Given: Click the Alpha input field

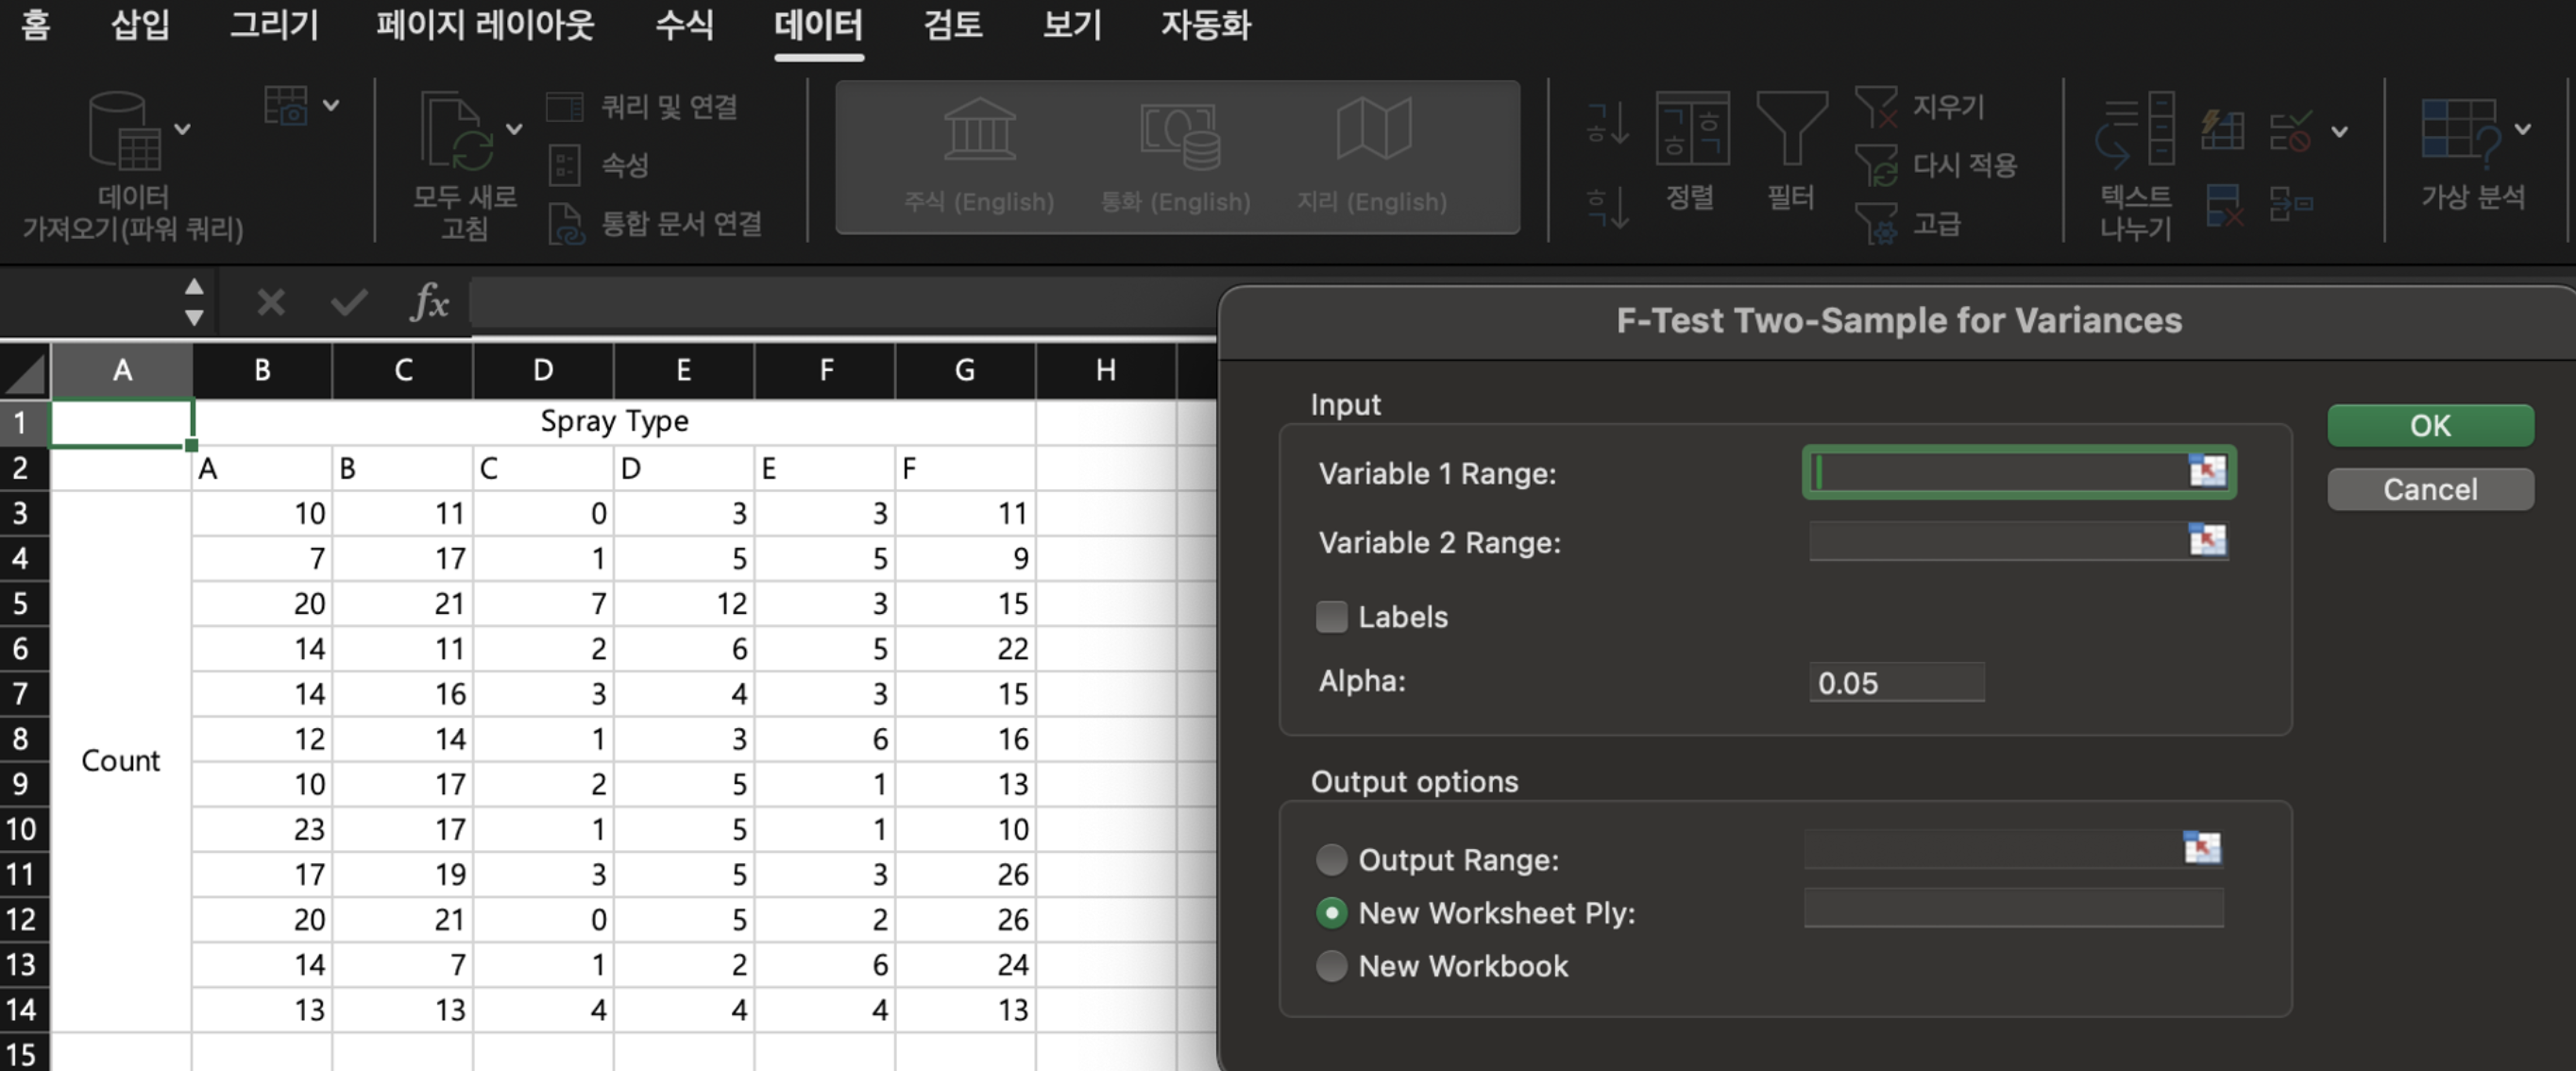Looking at the screenshot, I should tap(1895, 683).
